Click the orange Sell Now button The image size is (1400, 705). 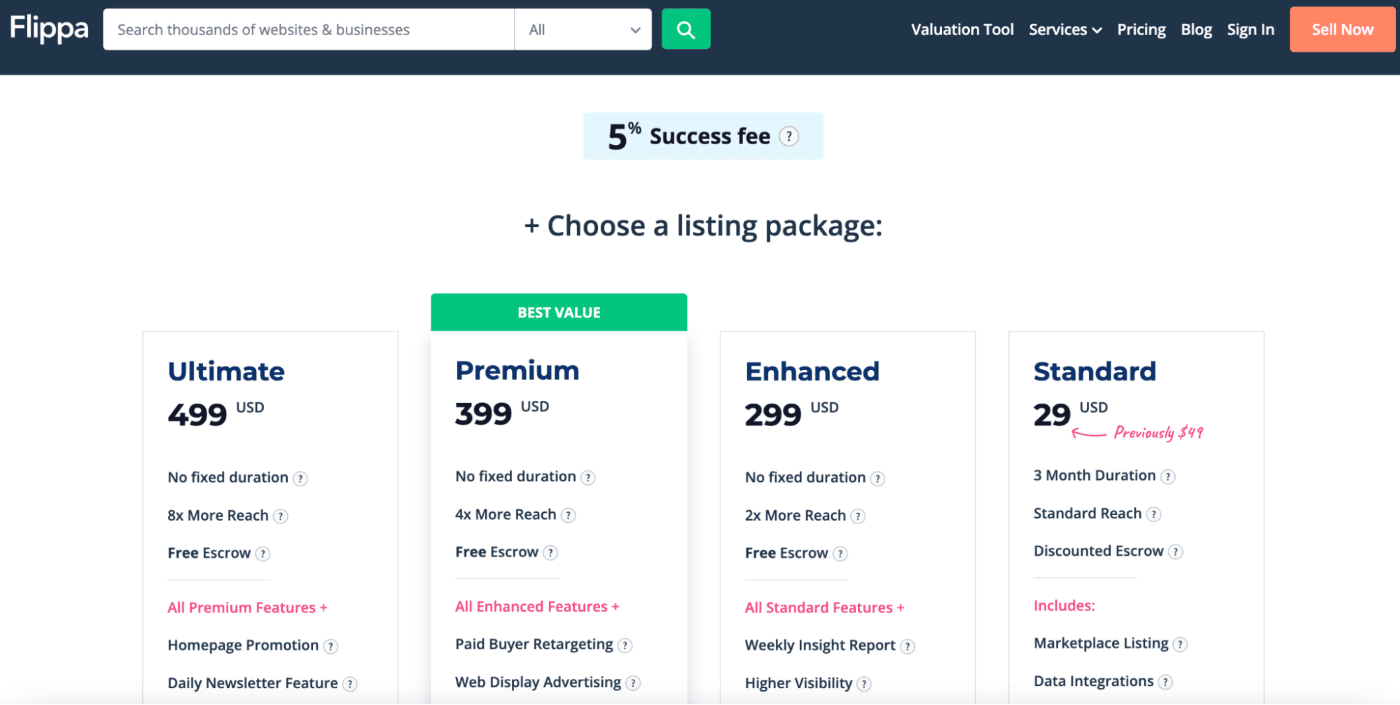pos(1341,29)
